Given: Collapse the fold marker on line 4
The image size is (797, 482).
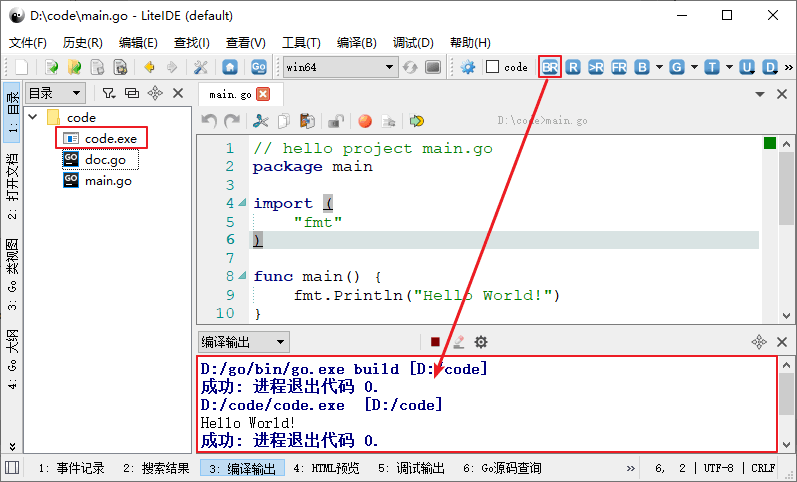Looking at the screenshot, I should 243,203.
